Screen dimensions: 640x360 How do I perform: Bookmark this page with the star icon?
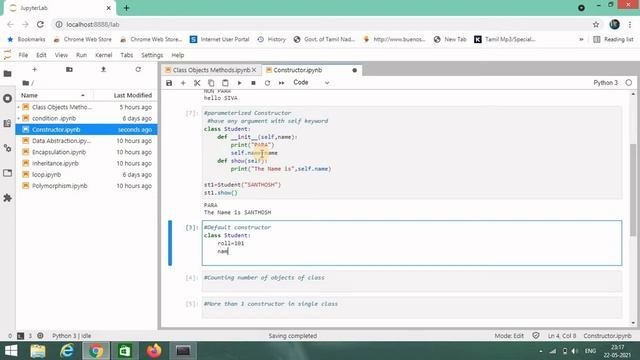coord(596,24)
